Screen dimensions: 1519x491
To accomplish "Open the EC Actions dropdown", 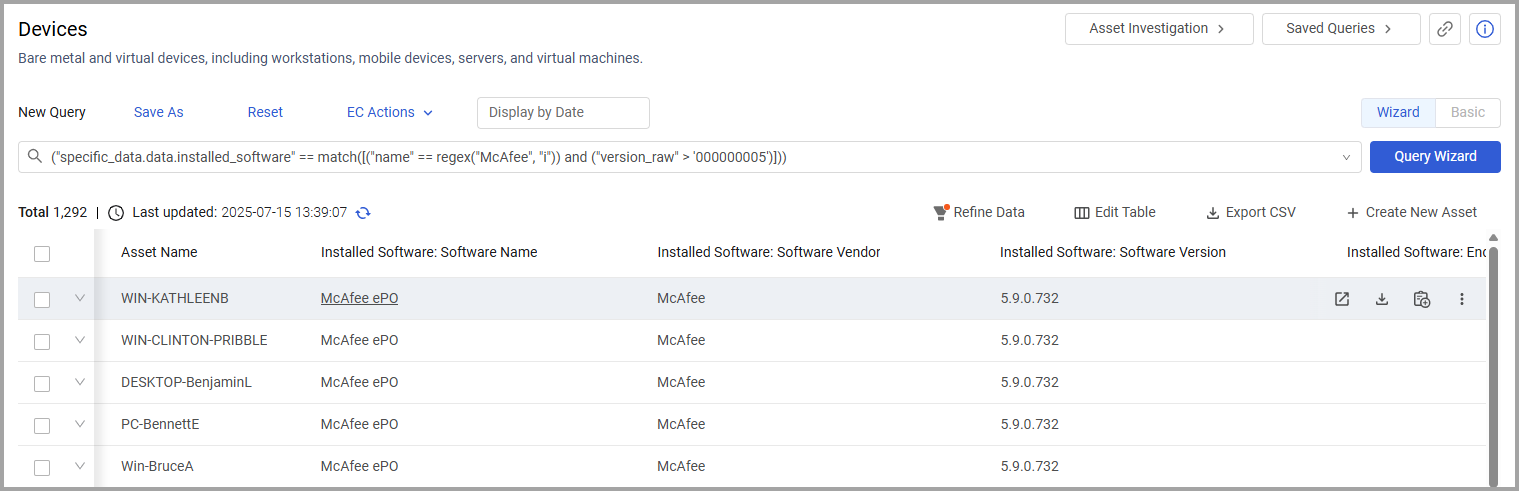I will click(x=390, y=112).
